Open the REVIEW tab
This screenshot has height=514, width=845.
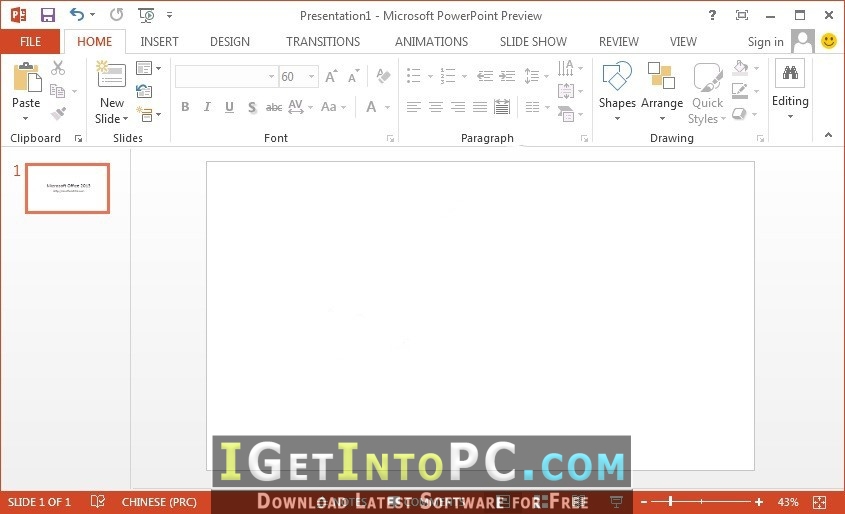619,41
